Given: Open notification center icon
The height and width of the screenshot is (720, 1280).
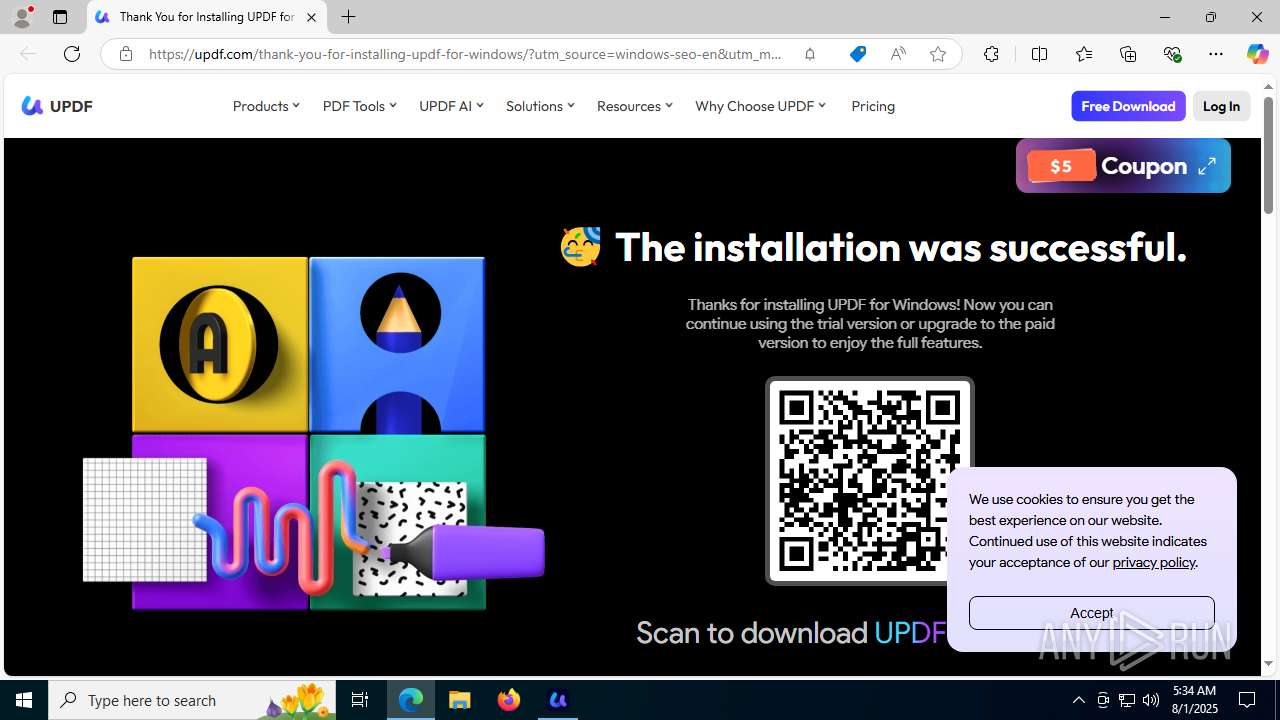Looking at the screenshot, I should click(1248, 700).
